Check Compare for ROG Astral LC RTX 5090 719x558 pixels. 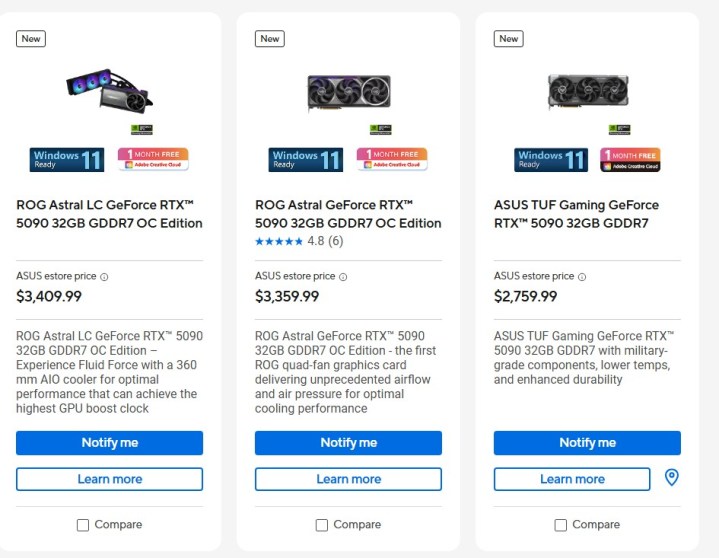[x=83, y=525]
